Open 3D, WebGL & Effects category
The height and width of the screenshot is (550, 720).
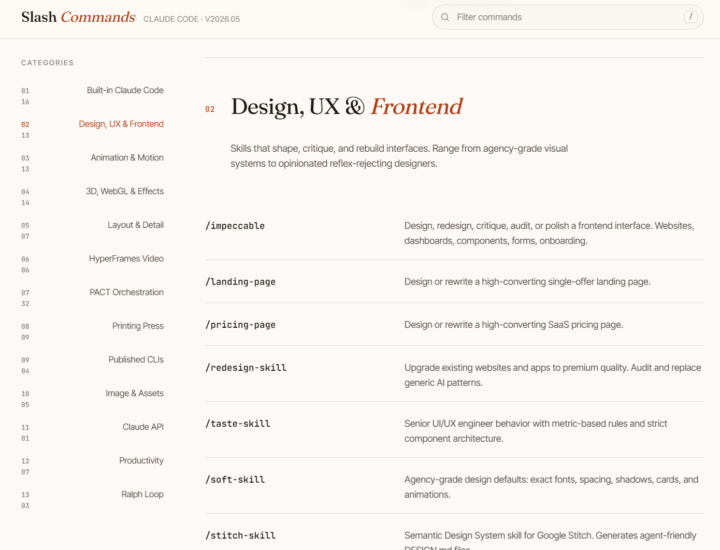tap(92, 196)
